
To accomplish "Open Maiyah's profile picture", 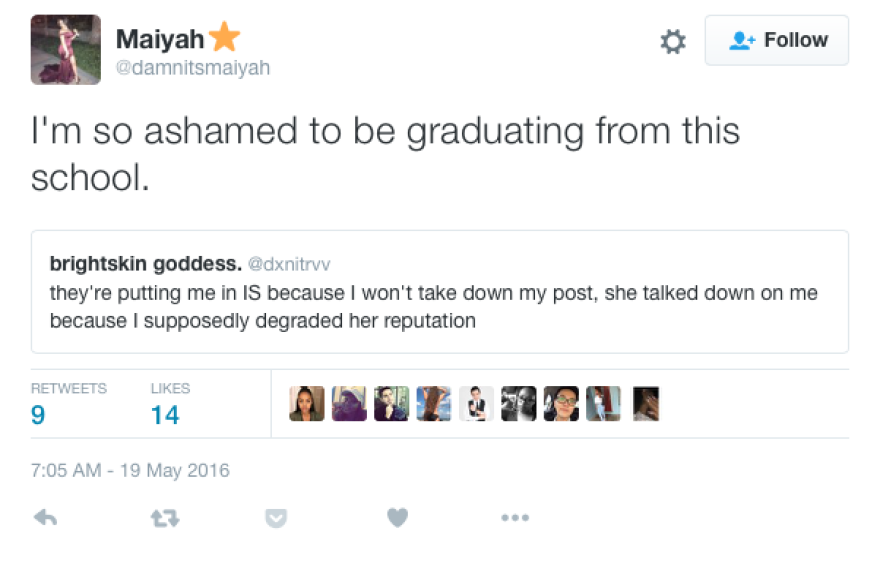I will pyautogui.click(x=66, y=50).
